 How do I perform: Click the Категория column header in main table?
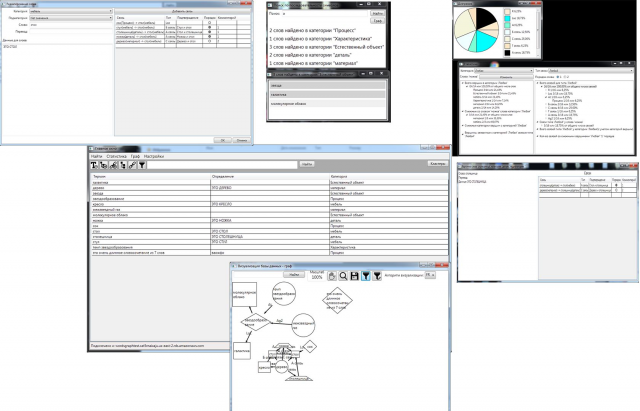[389, 177]
